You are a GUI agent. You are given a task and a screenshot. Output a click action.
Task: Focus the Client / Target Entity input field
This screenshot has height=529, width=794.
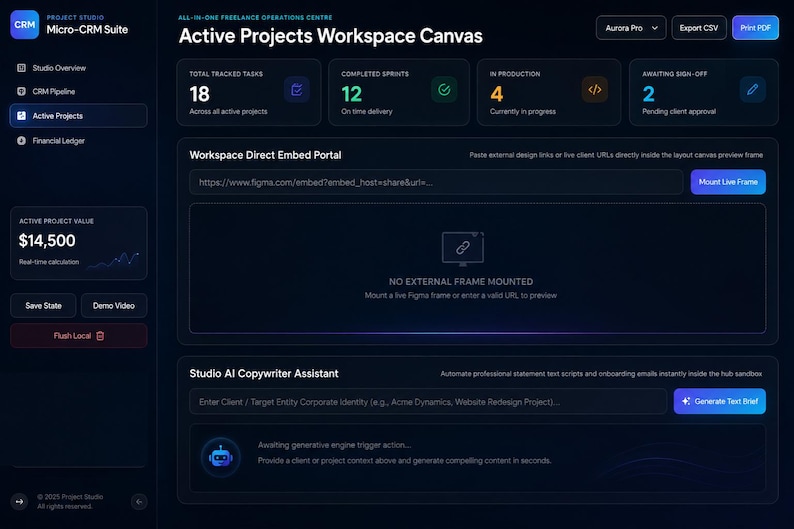click(x=428, y=401)
